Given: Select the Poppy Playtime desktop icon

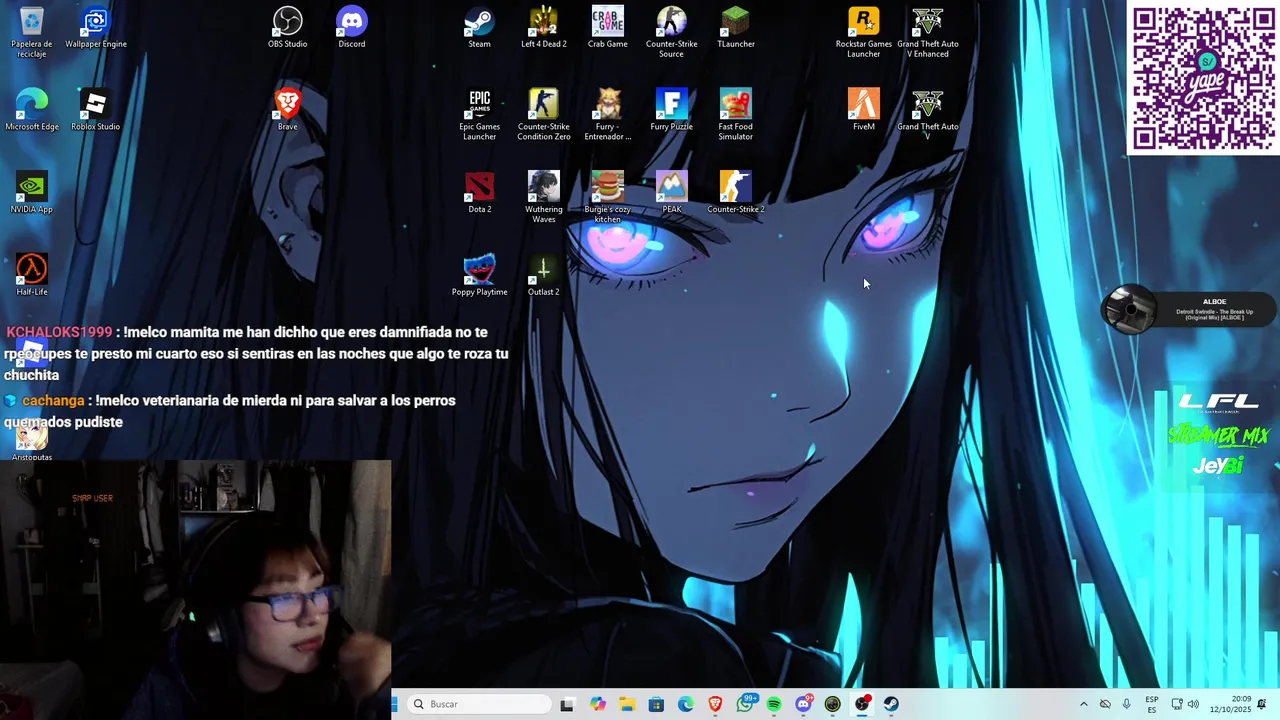Looking at the screenshot, I should click(x=479, y=275).
